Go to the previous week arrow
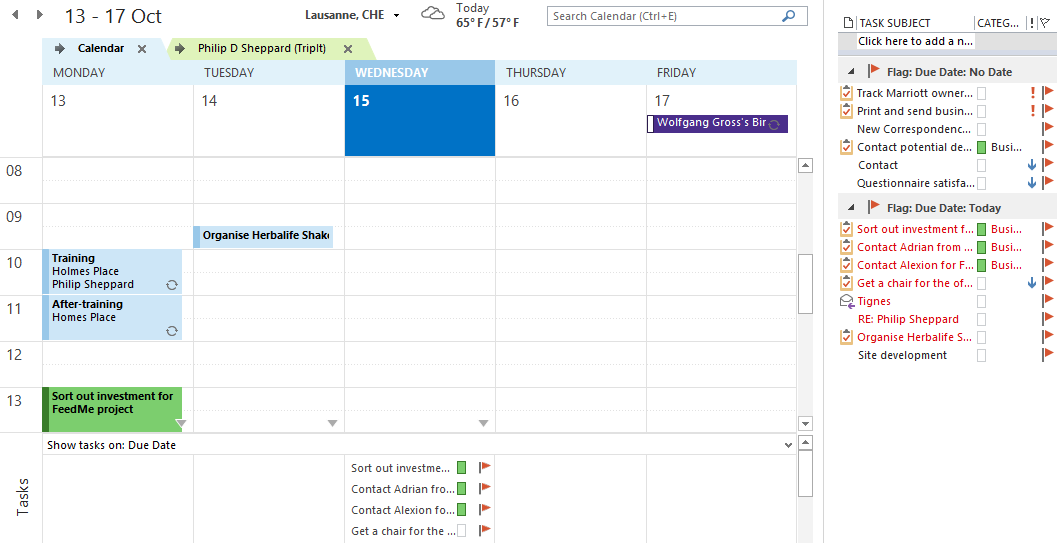 pos(15,15)
